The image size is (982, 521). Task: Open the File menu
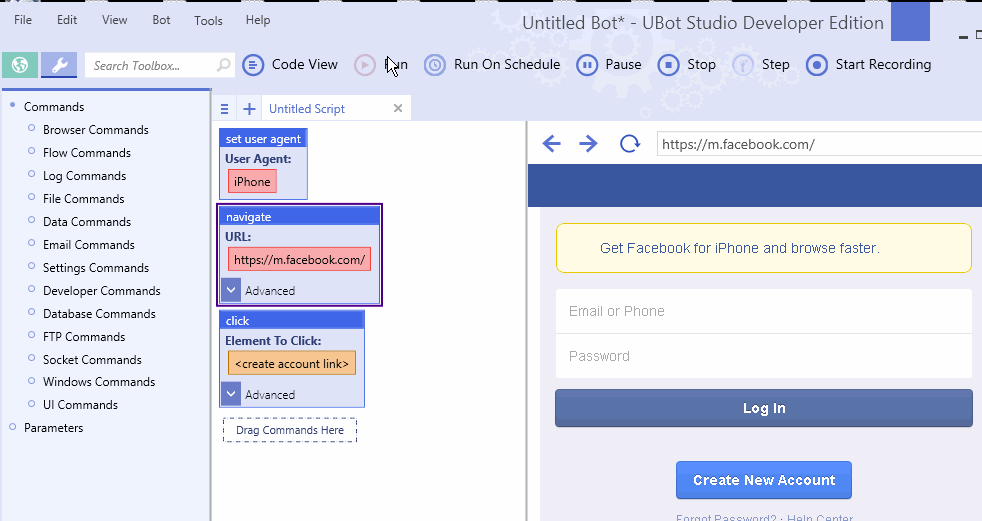(23, 20)
